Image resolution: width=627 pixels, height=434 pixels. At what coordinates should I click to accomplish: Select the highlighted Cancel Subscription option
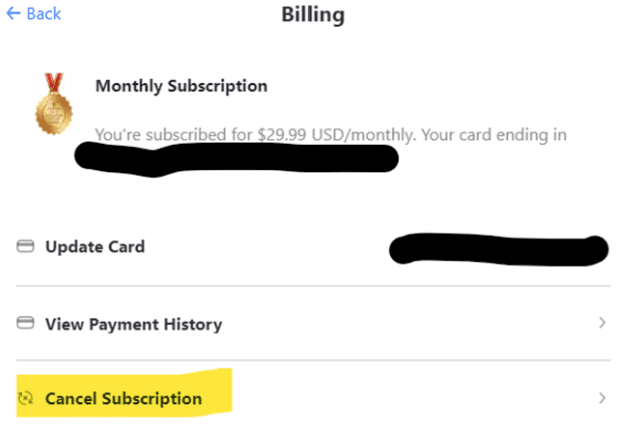(124, 399)
